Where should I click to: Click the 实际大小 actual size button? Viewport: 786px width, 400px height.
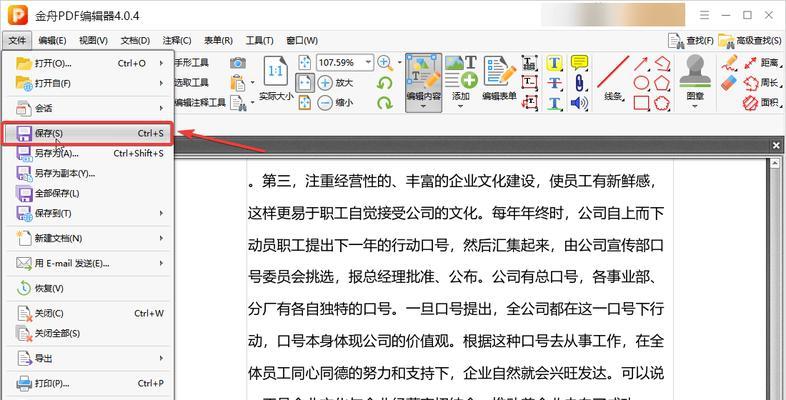pos(276,79)
